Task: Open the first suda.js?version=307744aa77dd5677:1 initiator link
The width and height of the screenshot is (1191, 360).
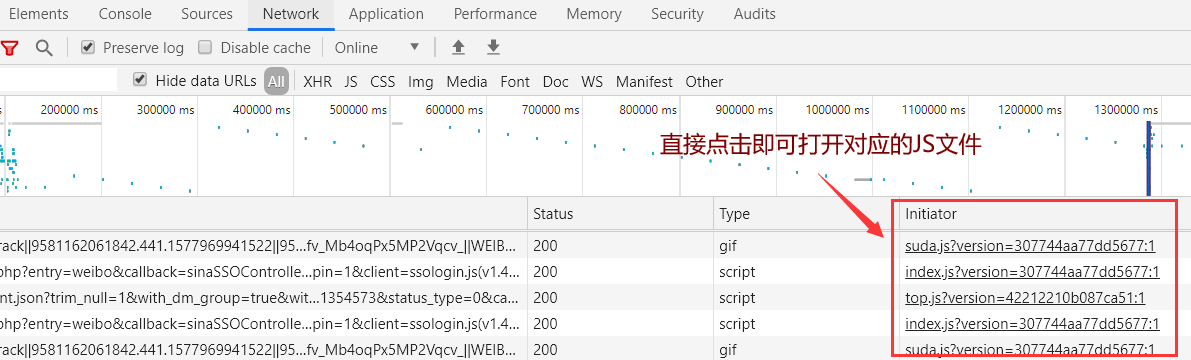Action: coord(1030,246)
